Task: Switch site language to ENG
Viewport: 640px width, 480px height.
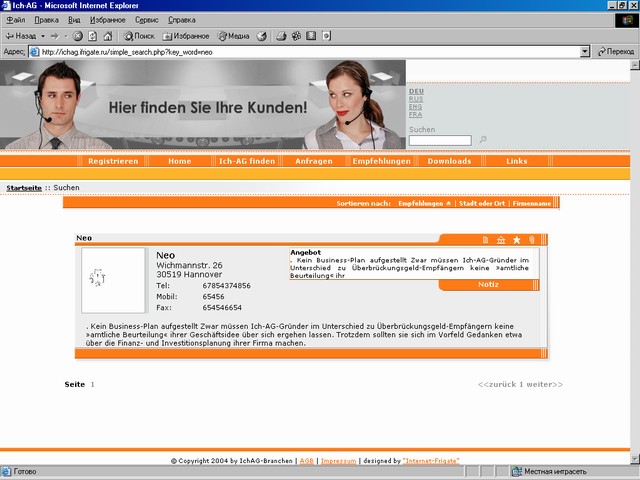Action: click(416, 107)
